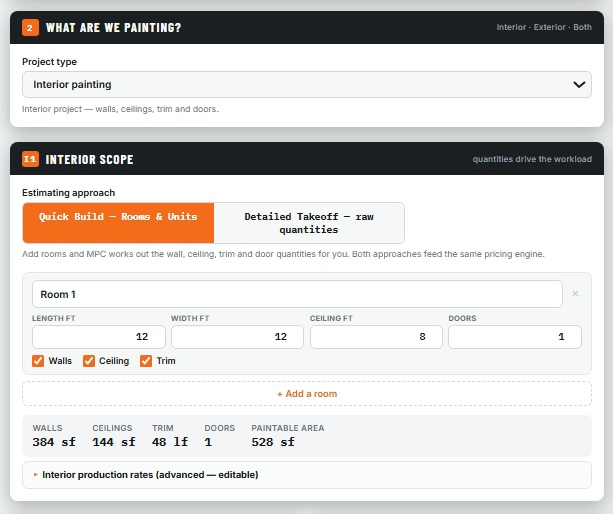
Task: Click the 384 sf walls total
Action: pyautogui.click(x=54, y=442)
